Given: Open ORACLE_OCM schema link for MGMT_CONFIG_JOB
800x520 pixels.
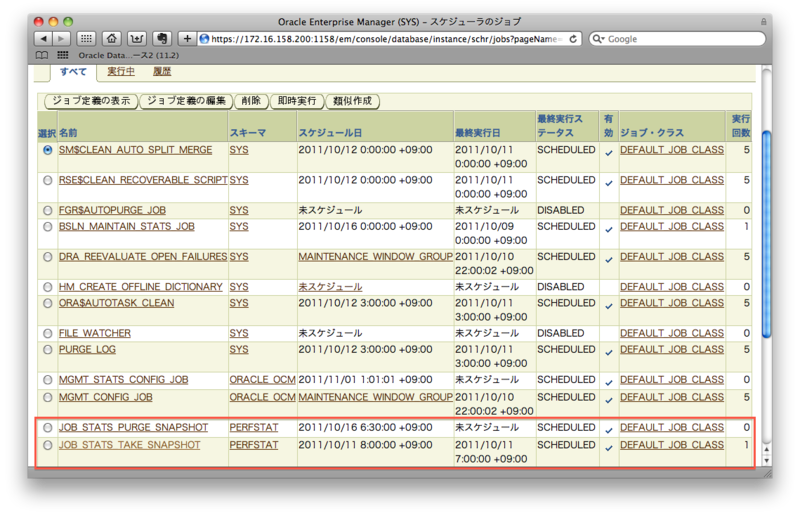Looking at the screenshot, I should [x=262, y=397].
